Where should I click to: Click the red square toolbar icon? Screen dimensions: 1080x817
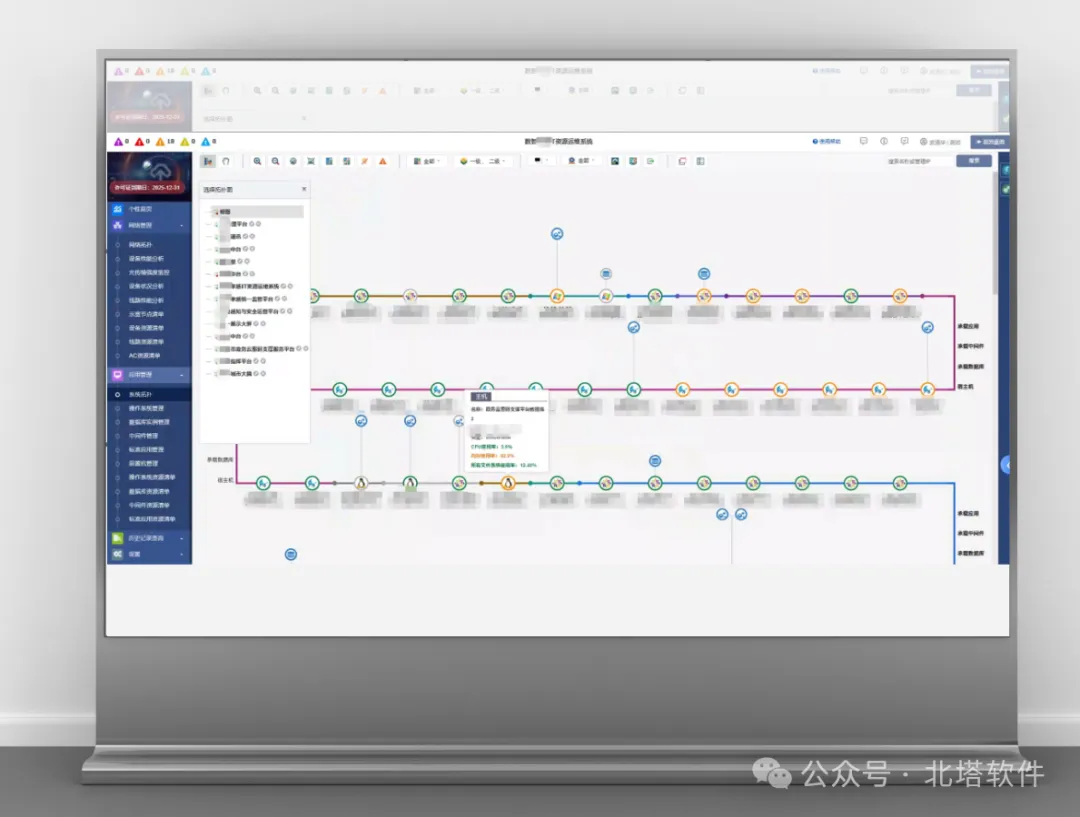[x=683, y=161]
